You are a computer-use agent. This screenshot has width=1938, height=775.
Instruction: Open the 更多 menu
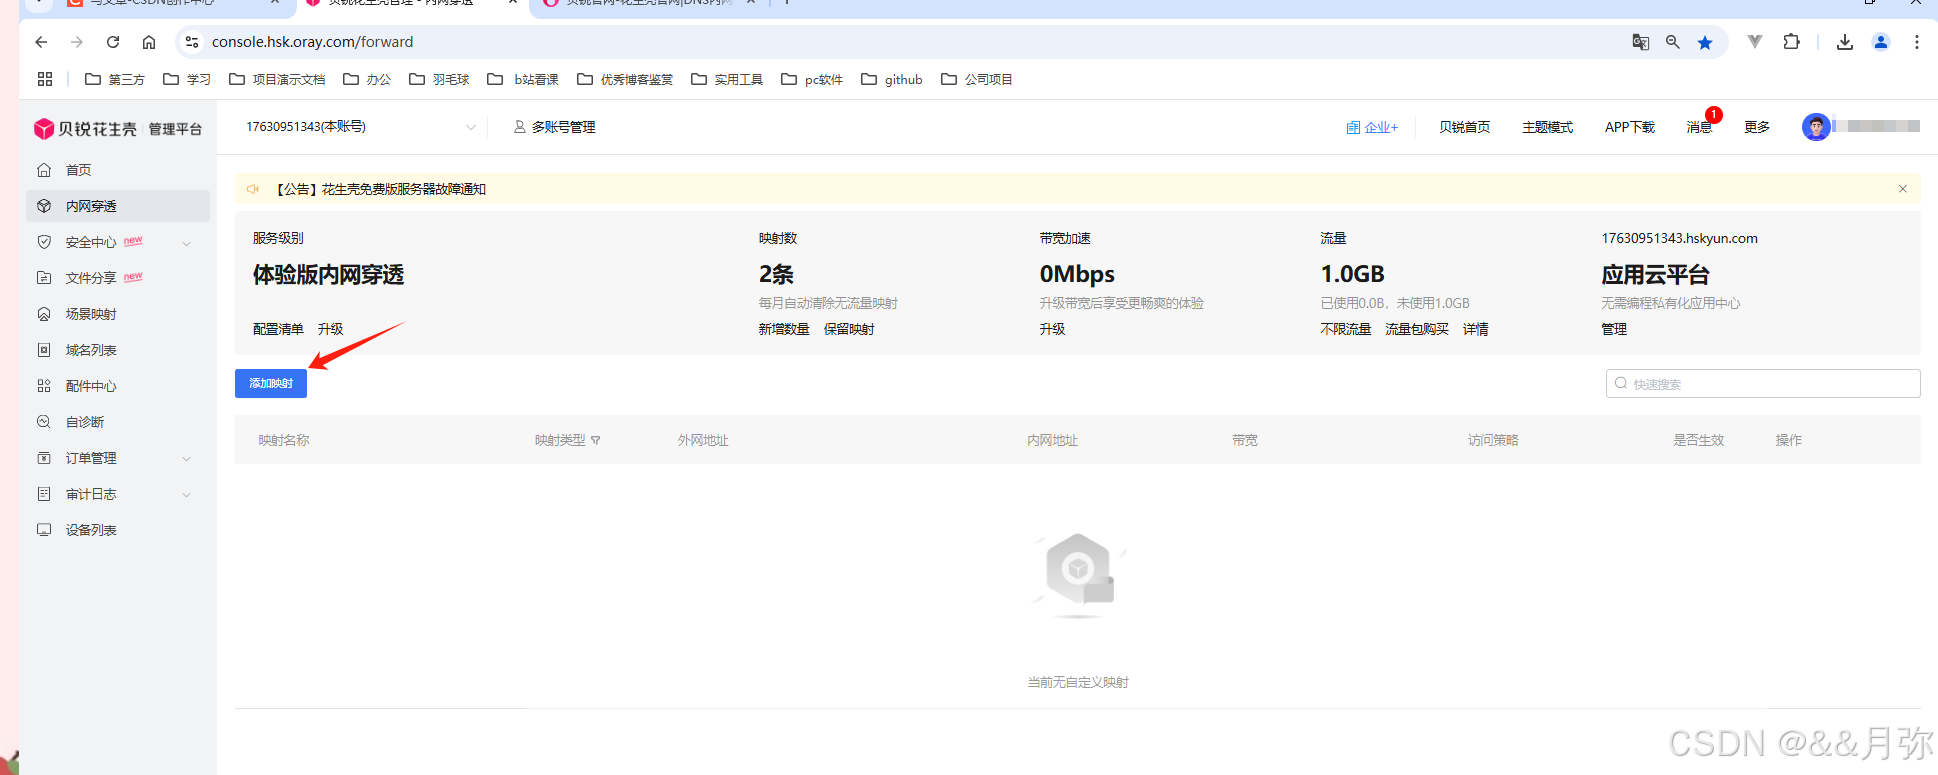(1757, 127)
